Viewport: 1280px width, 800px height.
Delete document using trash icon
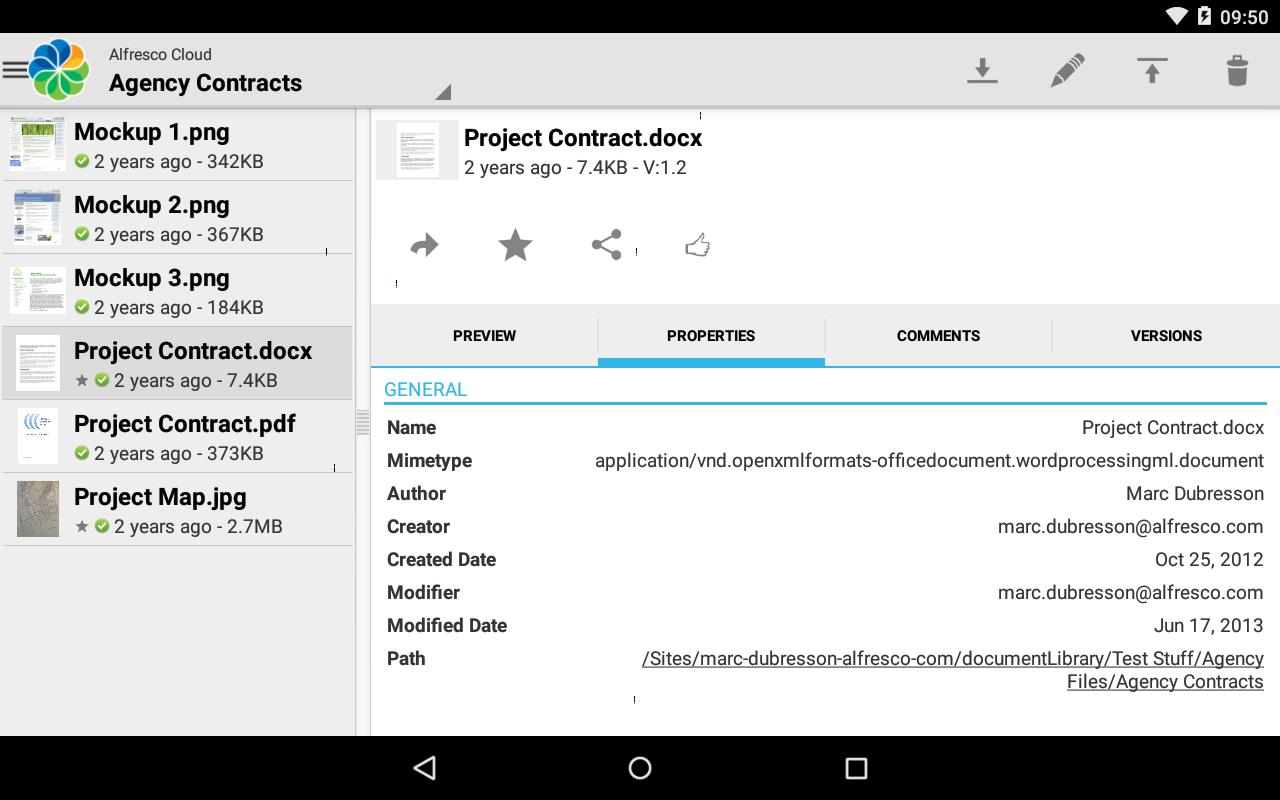(x=1237, y=70)
